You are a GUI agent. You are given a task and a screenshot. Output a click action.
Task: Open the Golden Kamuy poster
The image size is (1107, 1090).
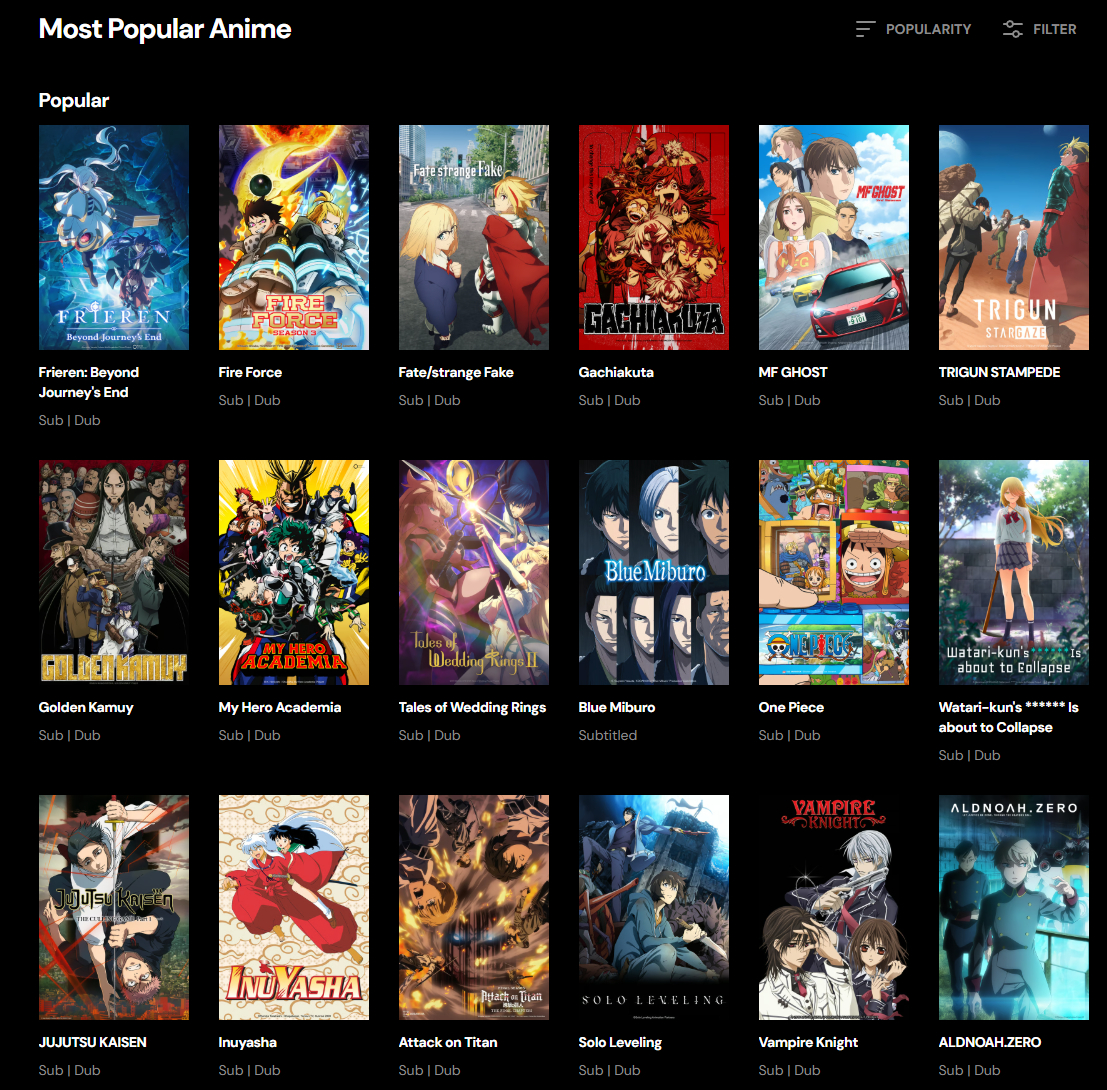(x=114, y=573)
